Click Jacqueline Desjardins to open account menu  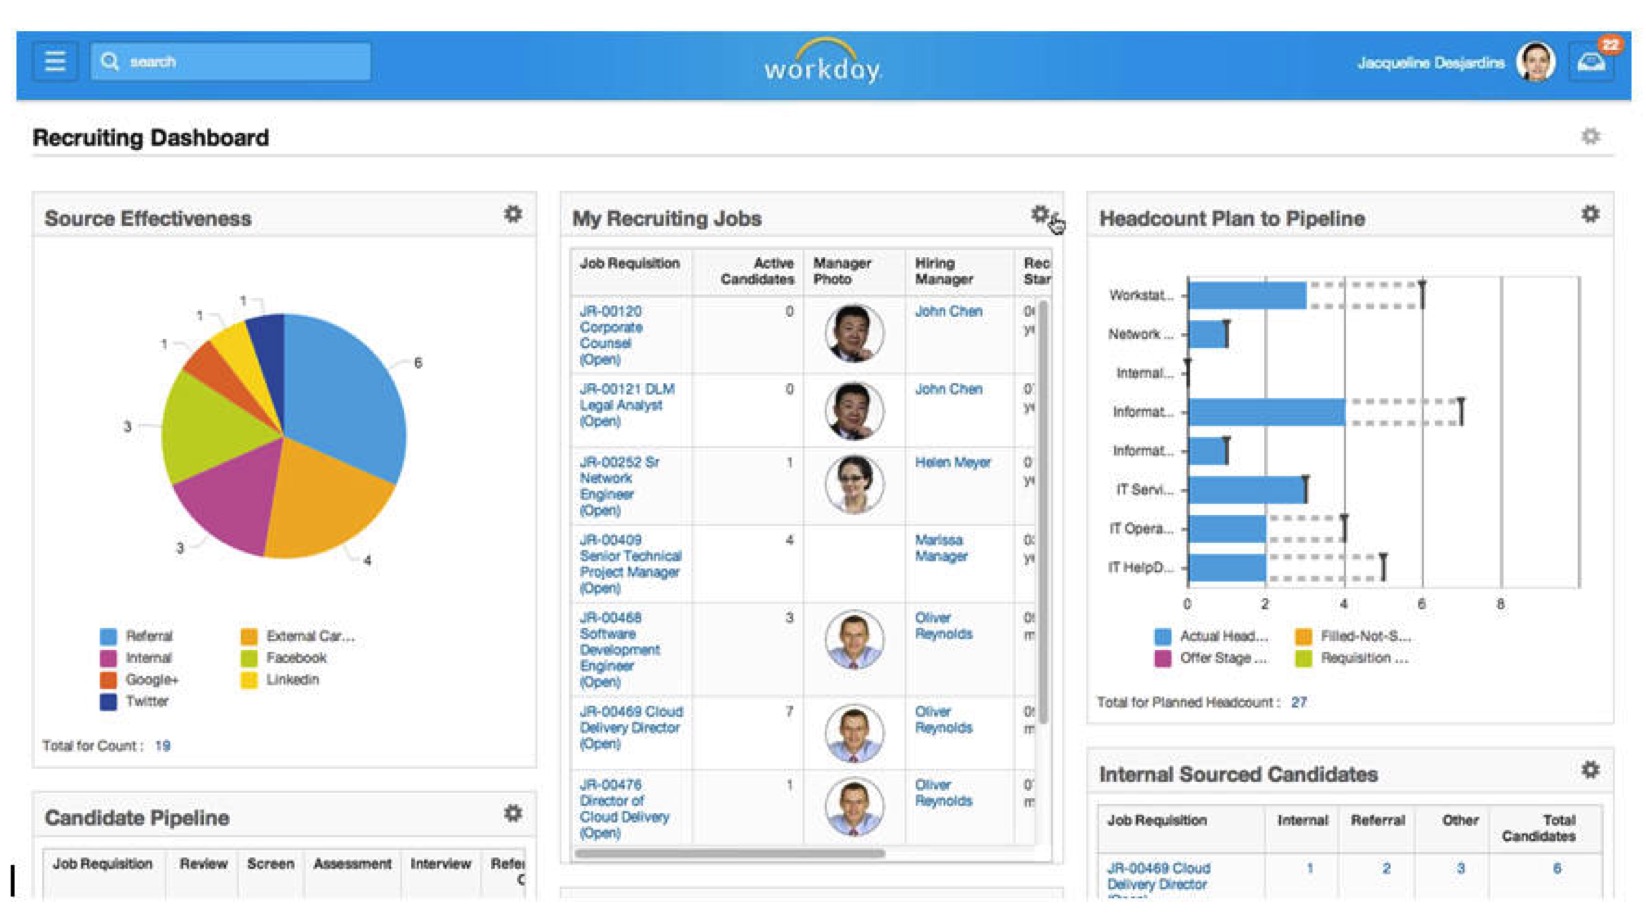1430,61
